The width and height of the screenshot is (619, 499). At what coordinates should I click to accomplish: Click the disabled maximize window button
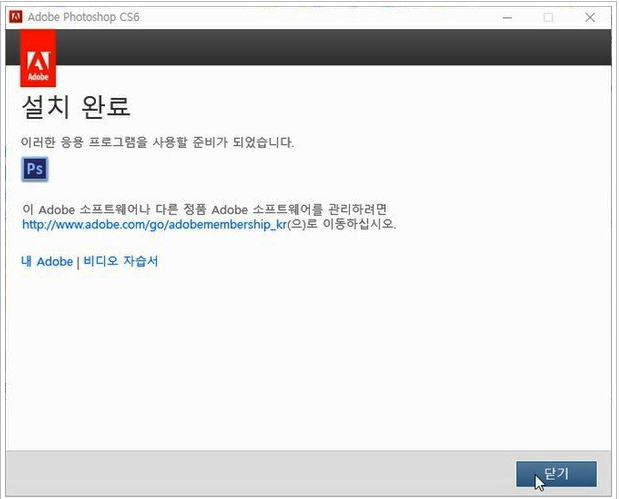pos(548,17)
